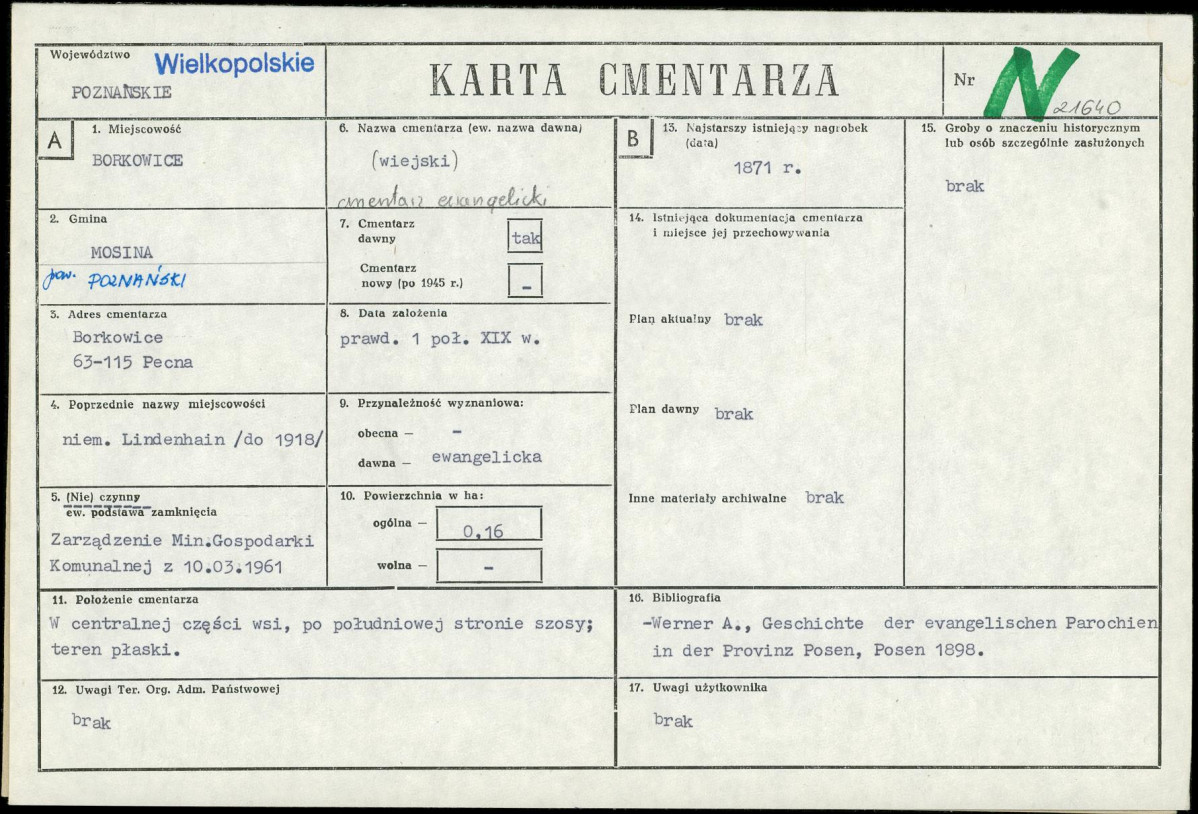This screenshot has width=1198, height=814.
Task: Click handwritten 'cmentarz ewangelicki'
Action: coord(442,198)
